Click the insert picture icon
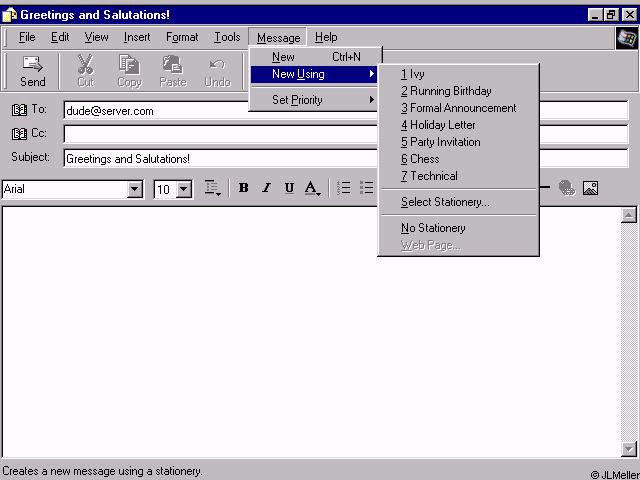The height and width of the screenshot is (480, 640). pos(591,188)
